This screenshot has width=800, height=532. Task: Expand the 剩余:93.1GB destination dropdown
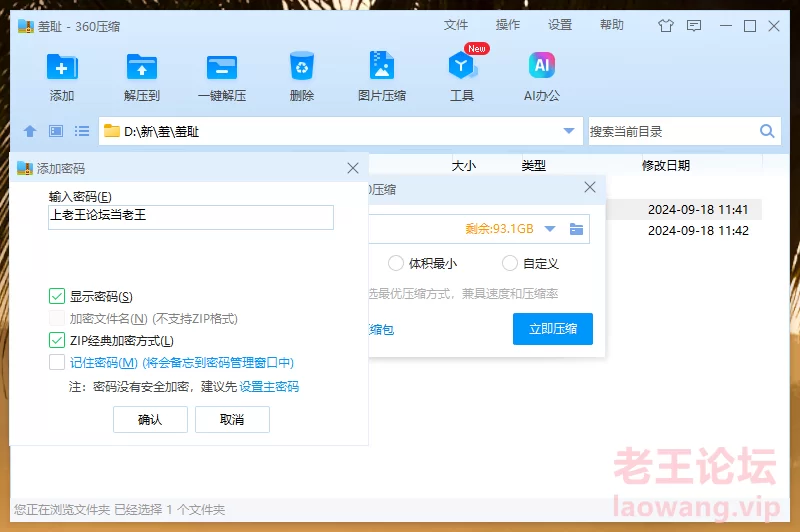pyautogui.click(x=550, y=229)
